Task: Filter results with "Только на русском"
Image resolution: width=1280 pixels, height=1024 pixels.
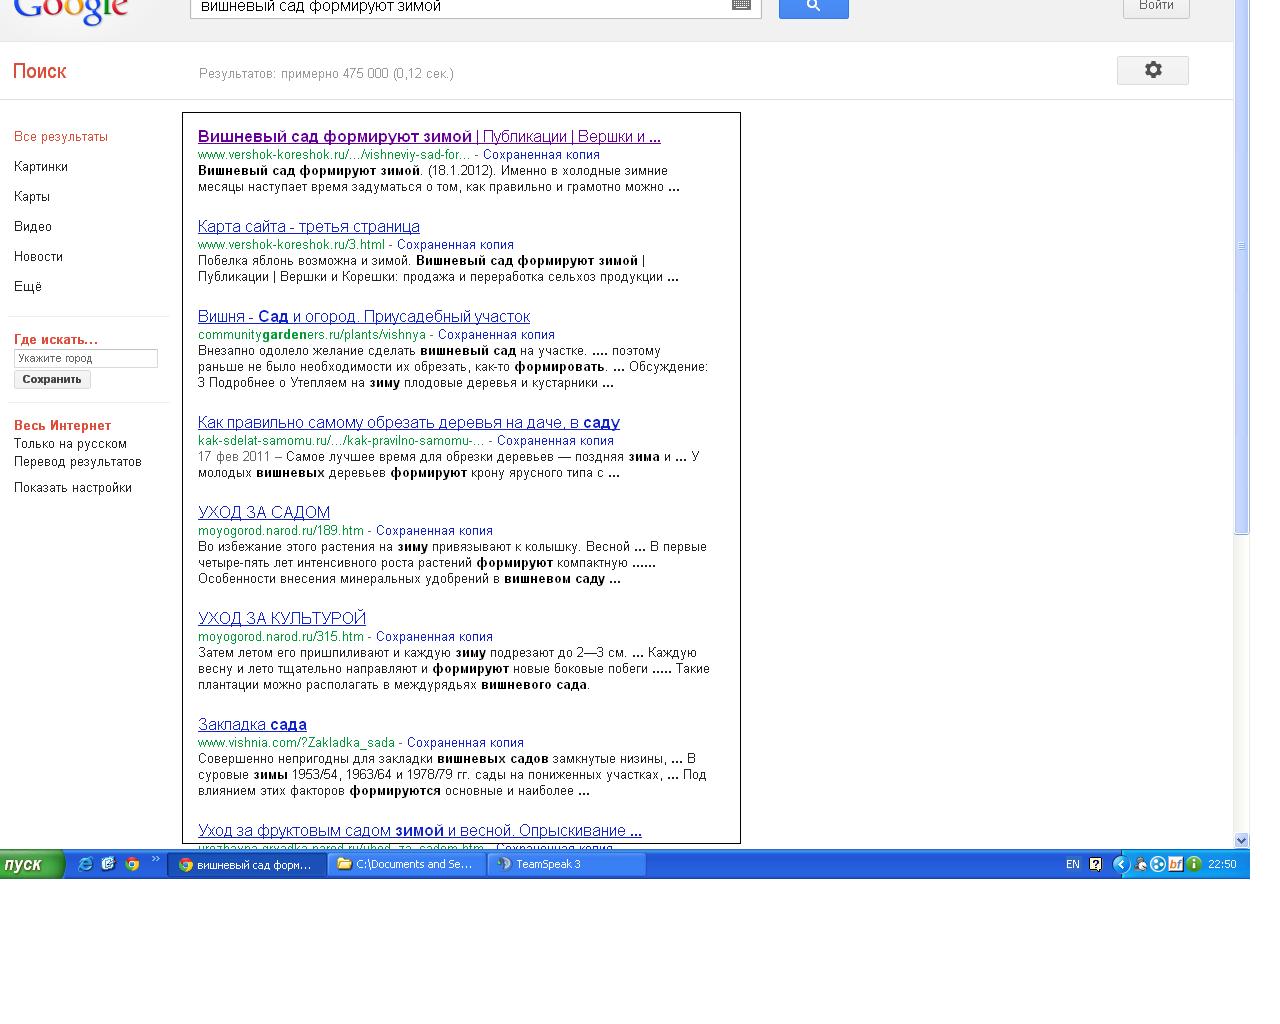Action: coord(70,444)
